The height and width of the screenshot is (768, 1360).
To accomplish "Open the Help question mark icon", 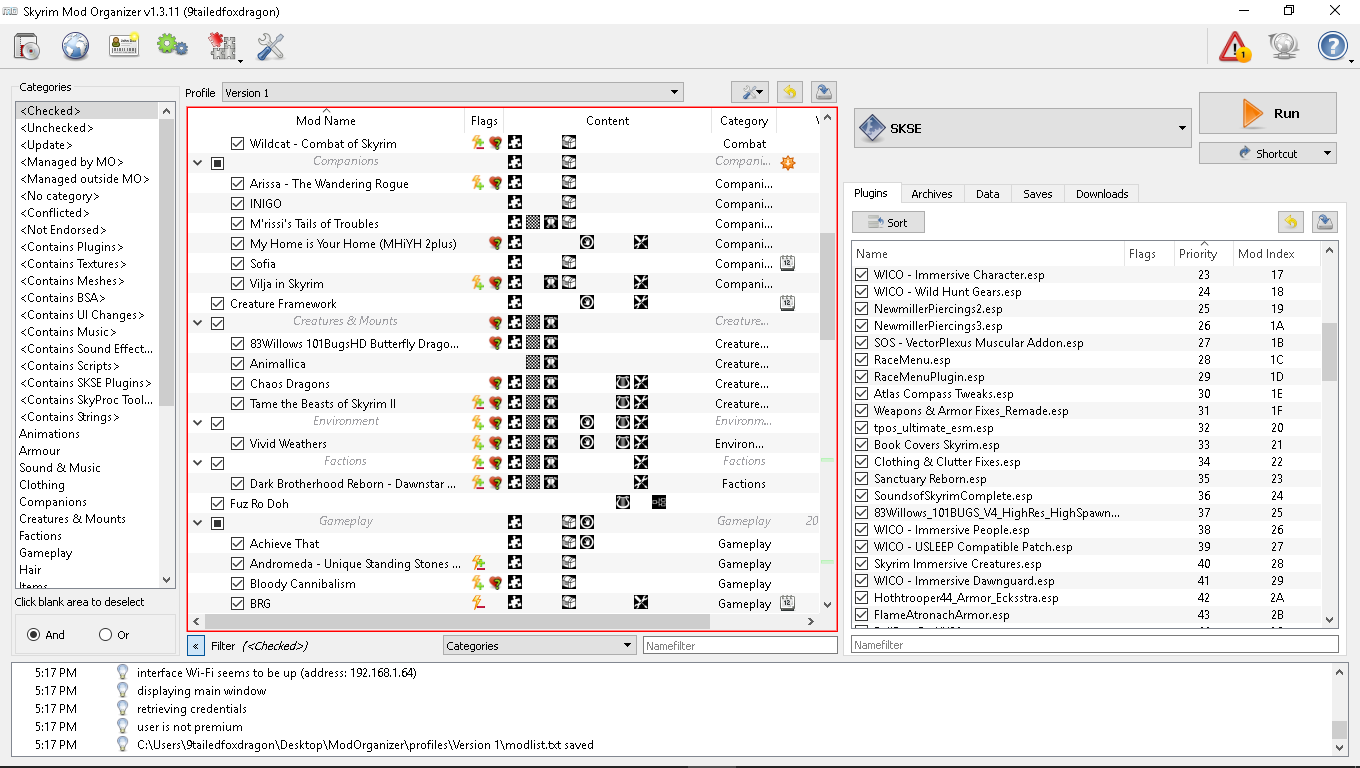I will point(1333,46).
